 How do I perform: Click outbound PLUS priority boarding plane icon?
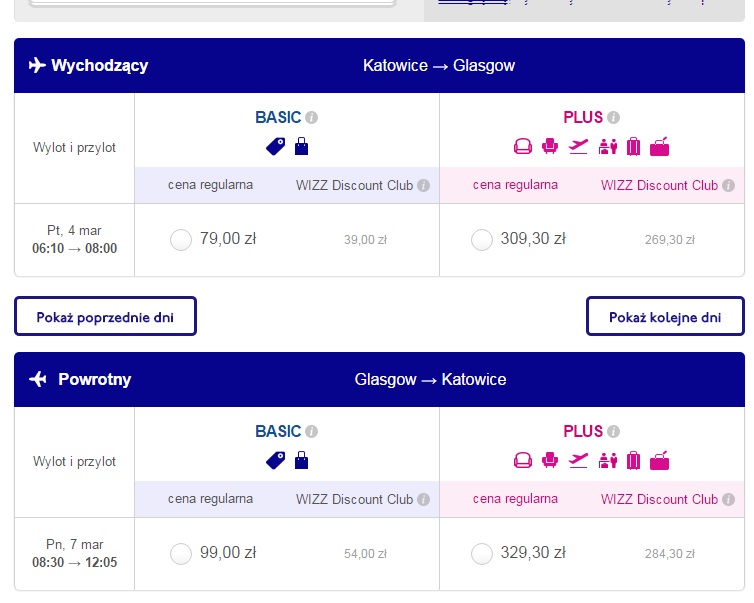pos(578,146)
